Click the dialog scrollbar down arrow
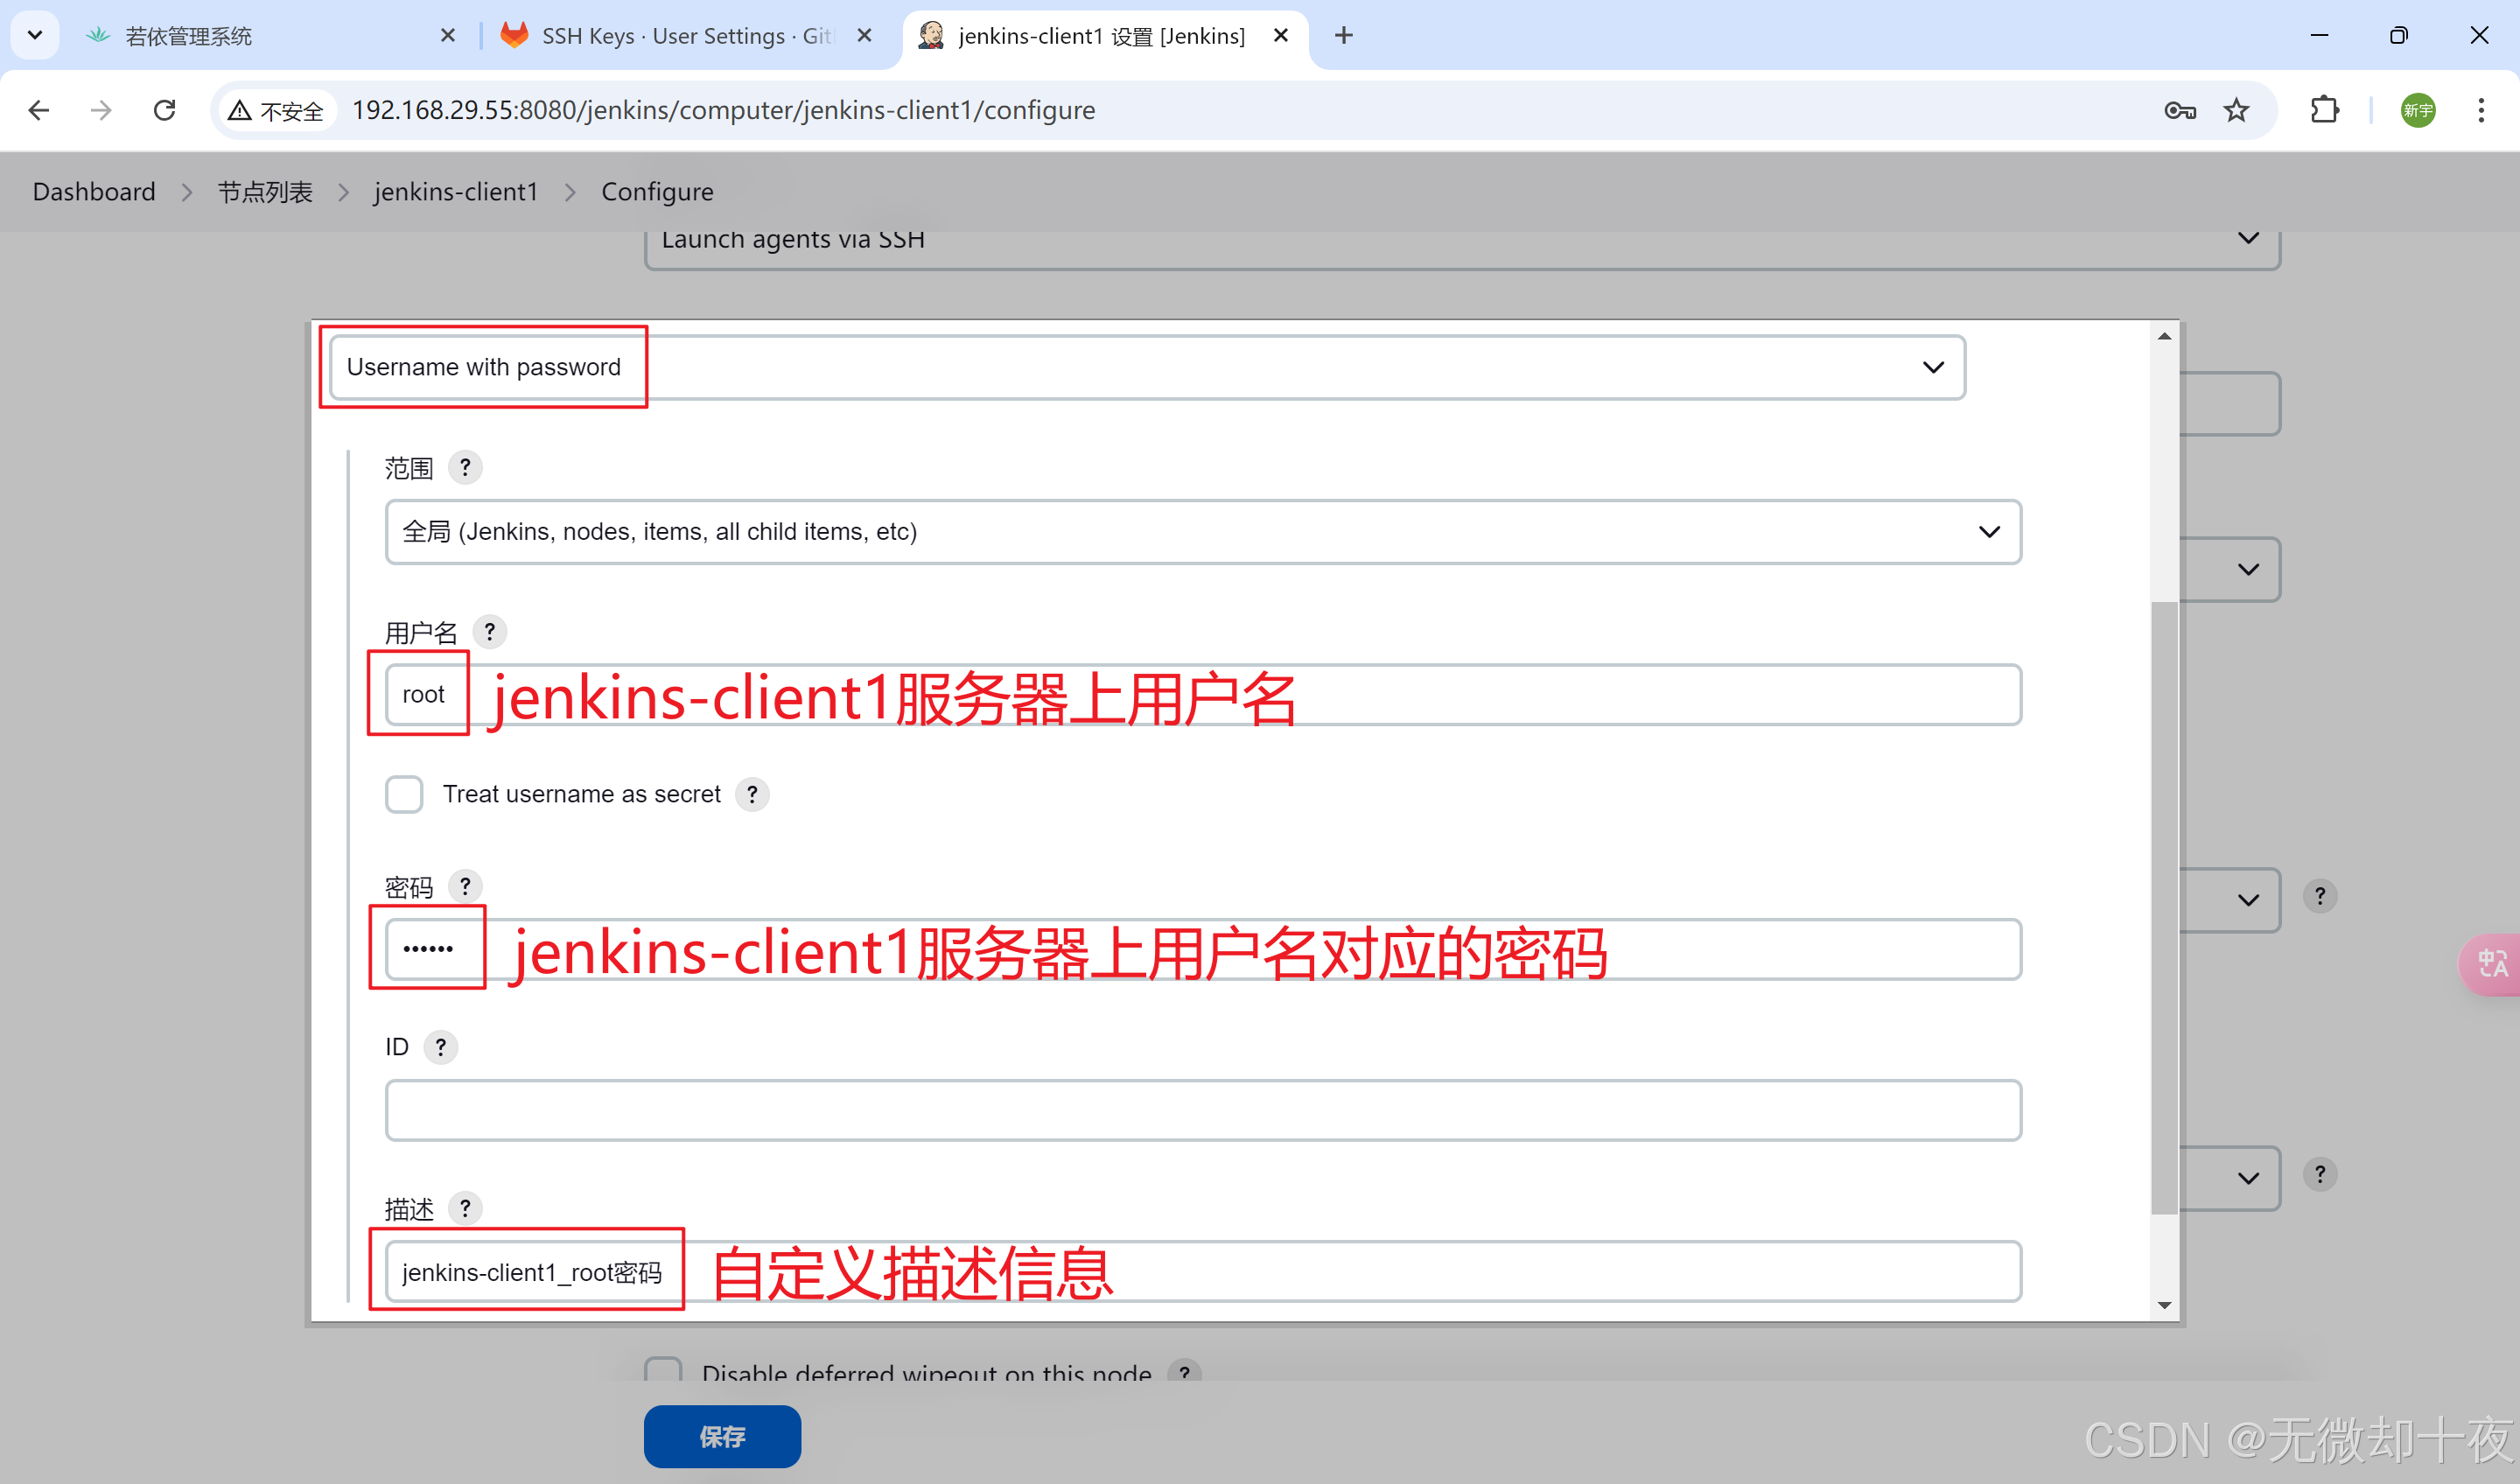2520x1484 pixels. pyautogui.click(x=2164, y=1305)
